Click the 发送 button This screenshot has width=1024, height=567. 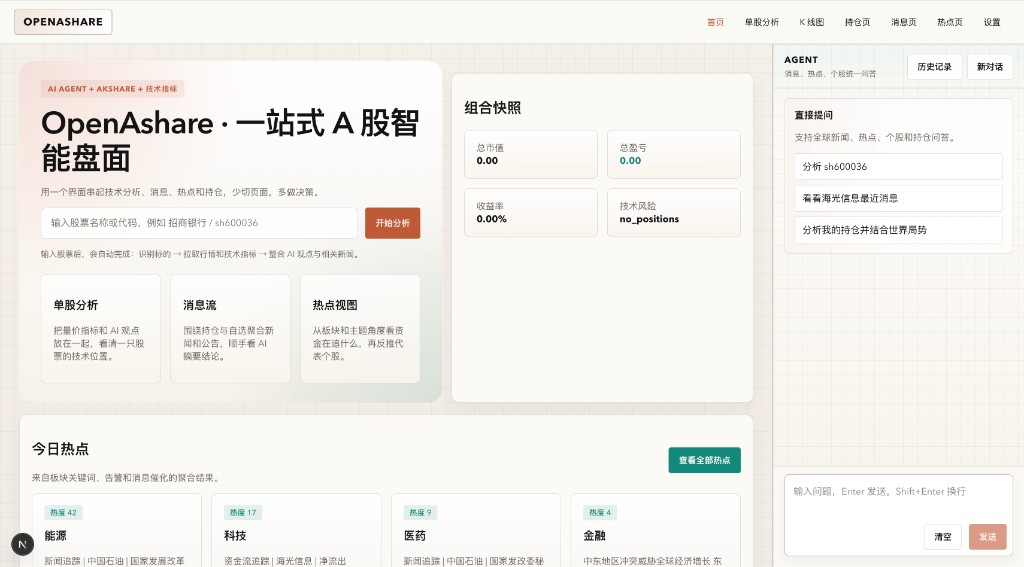pyautogui.click(x=987, y=536)
